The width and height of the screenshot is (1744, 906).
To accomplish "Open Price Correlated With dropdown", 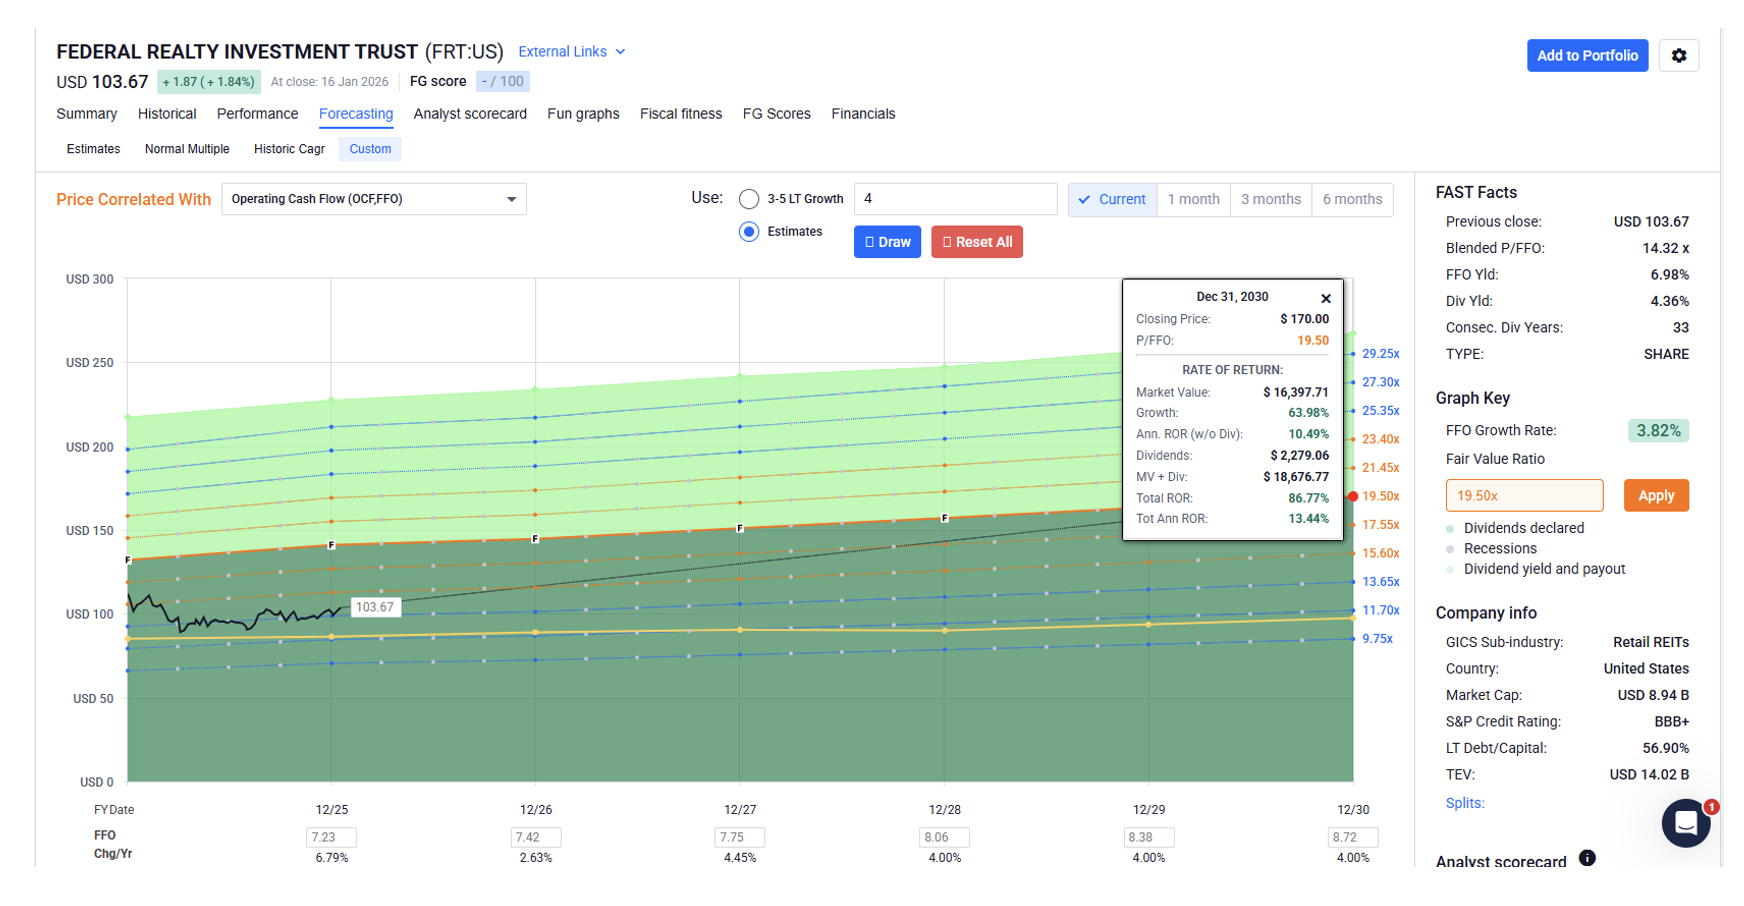I will (374, 199).
